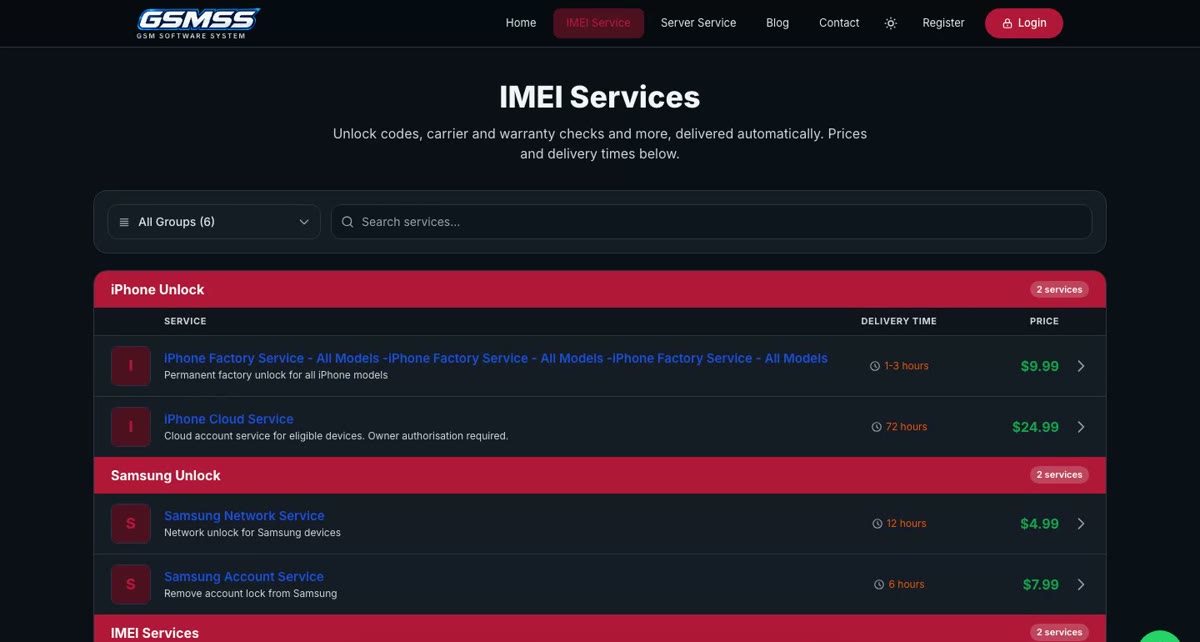Click the IMEI Services page heading
The height and width of the screenshot is (642, 1200).
(x=600, y=97)
